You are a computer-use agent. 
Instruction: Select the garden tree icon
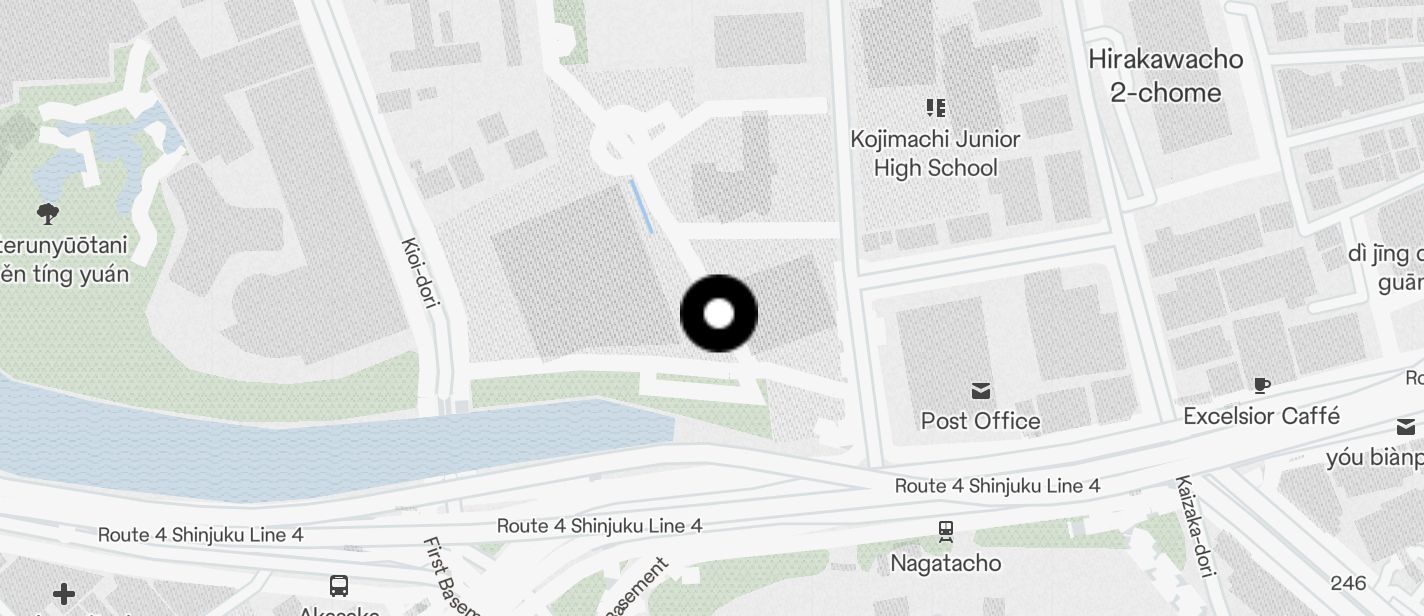47,212
